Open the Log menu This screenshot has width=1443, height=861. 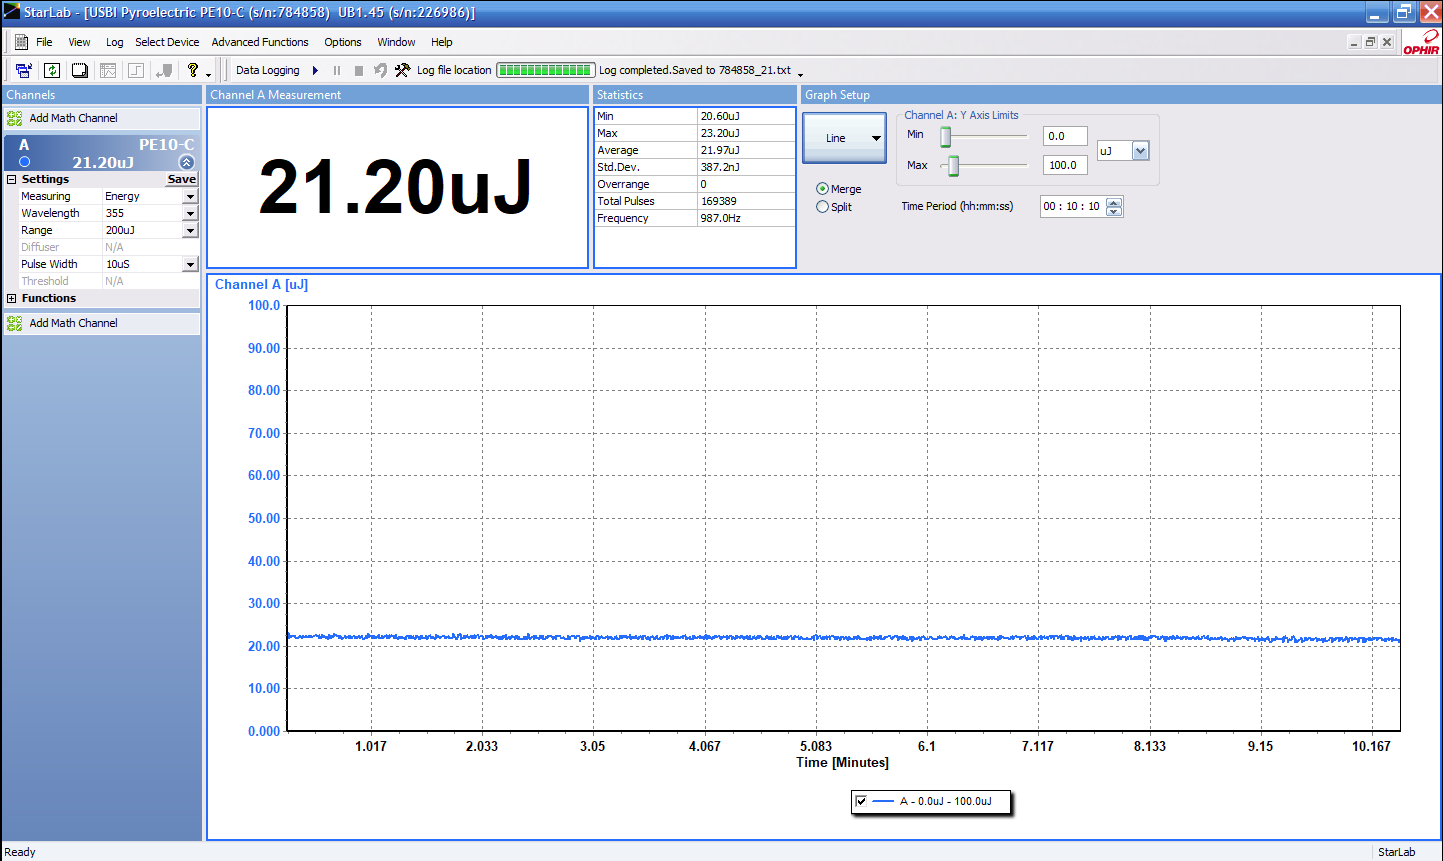[114, 42]
